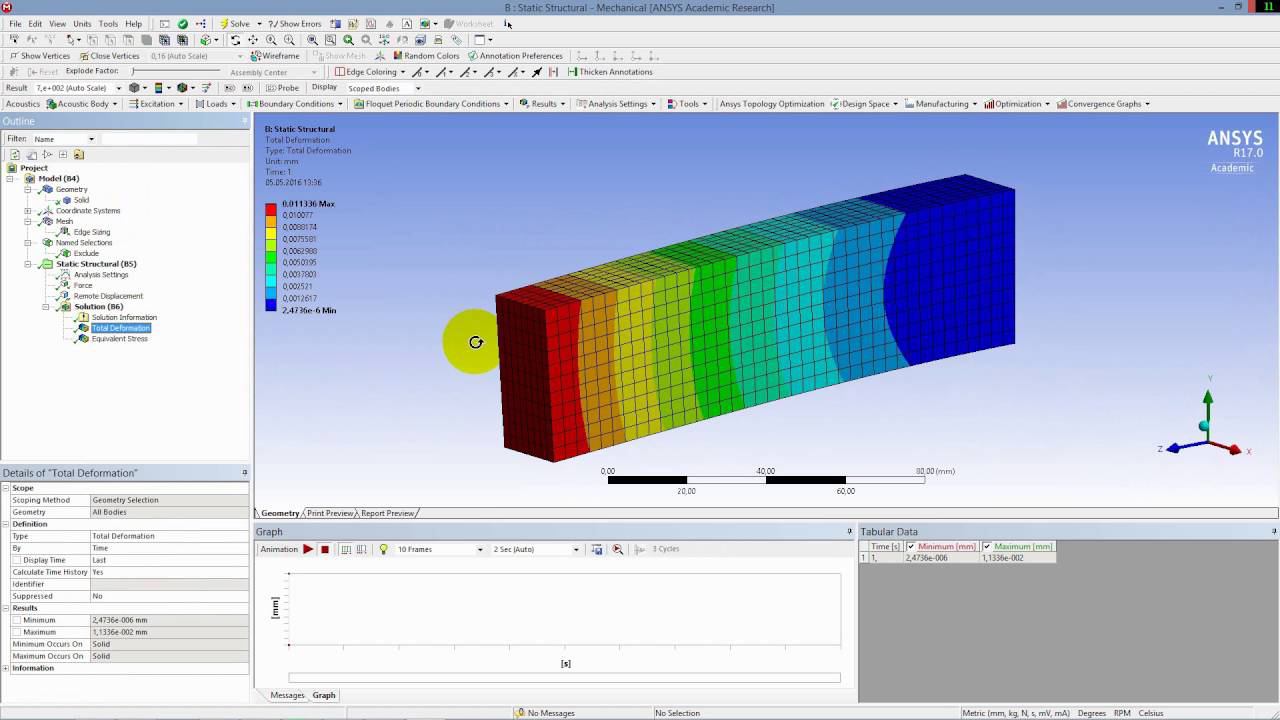The image size is (1280, 720).
Task: Open the Units menu
Action: point(82,23)
